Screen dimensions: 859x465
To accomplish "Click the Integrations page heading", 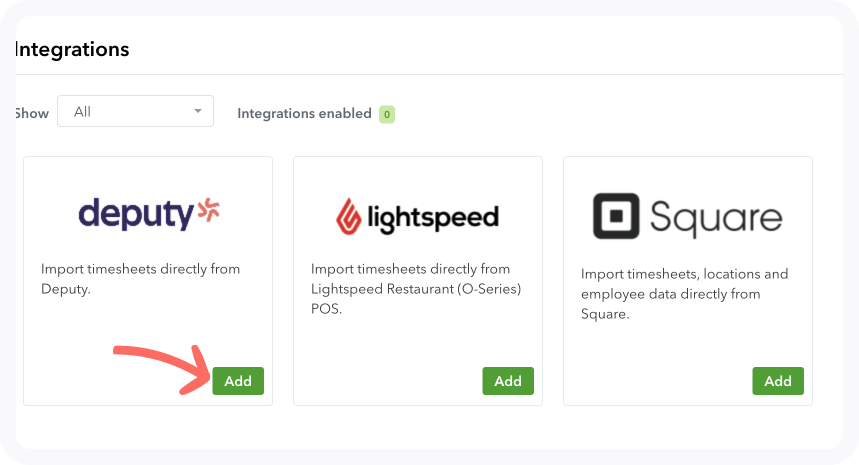I will pyautogui.click(x=72, y=49).
